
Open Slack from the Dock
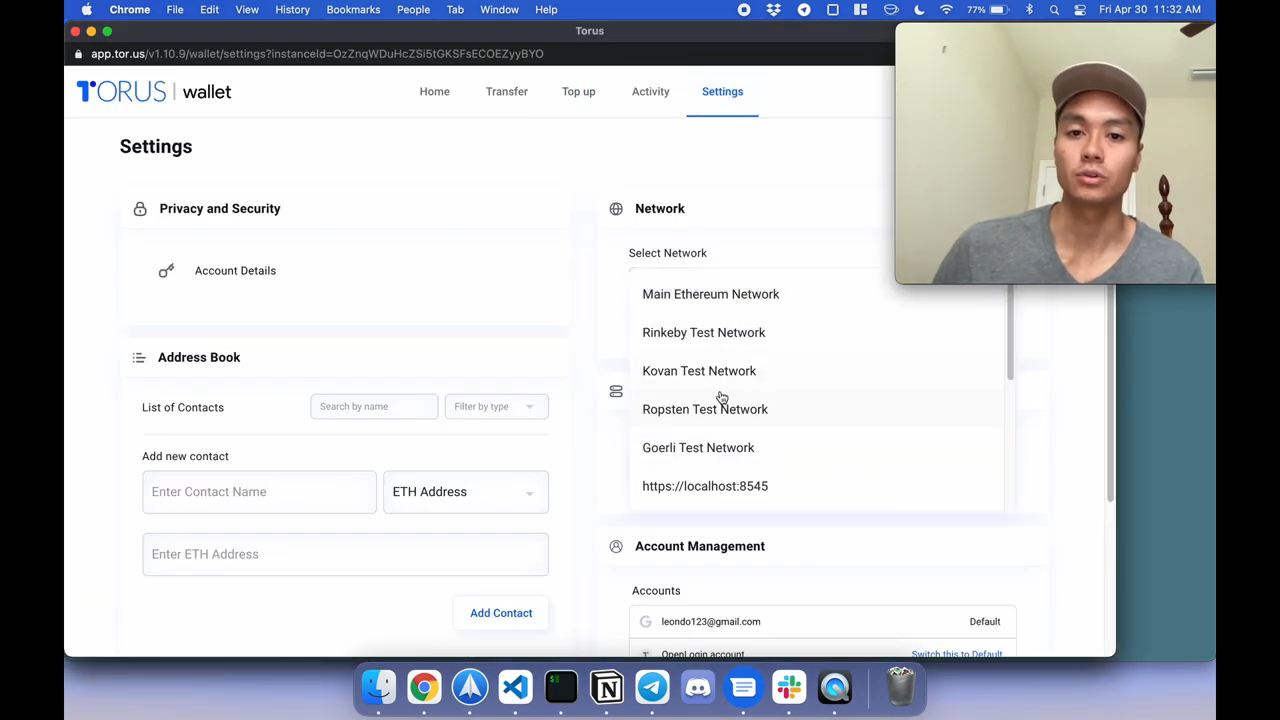point(789,687)
